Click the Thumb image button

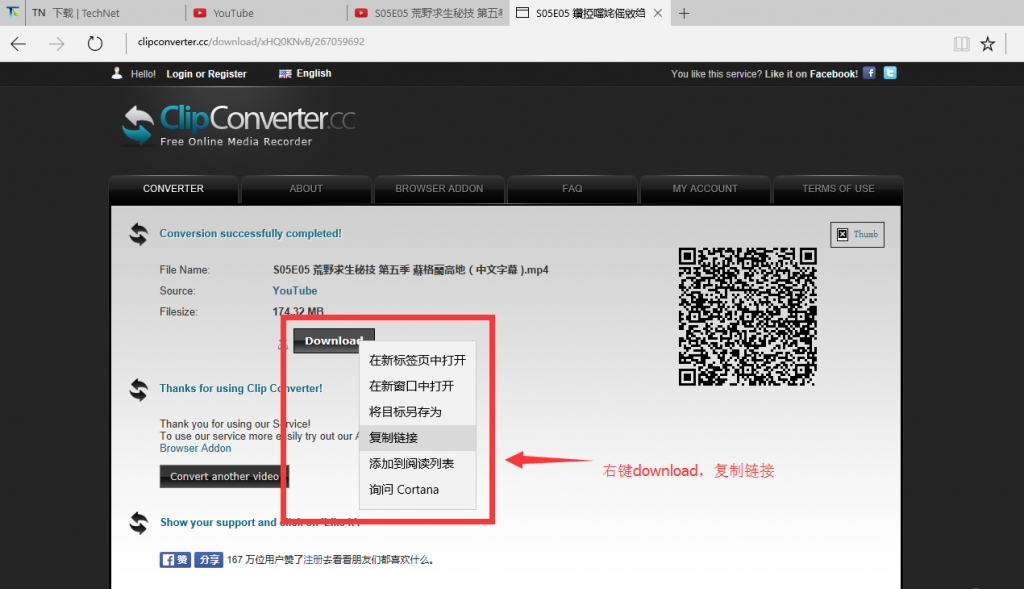(x=857, y=234)
